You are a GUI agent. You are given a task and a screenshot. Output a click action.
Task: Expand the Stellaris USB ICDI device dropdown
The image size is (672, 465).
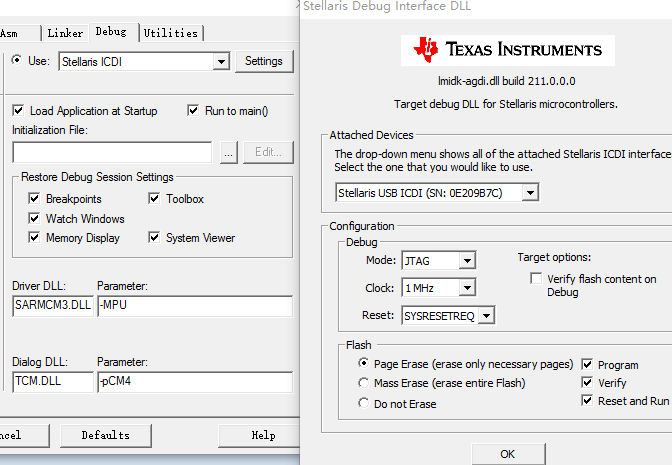click(530, 193)
